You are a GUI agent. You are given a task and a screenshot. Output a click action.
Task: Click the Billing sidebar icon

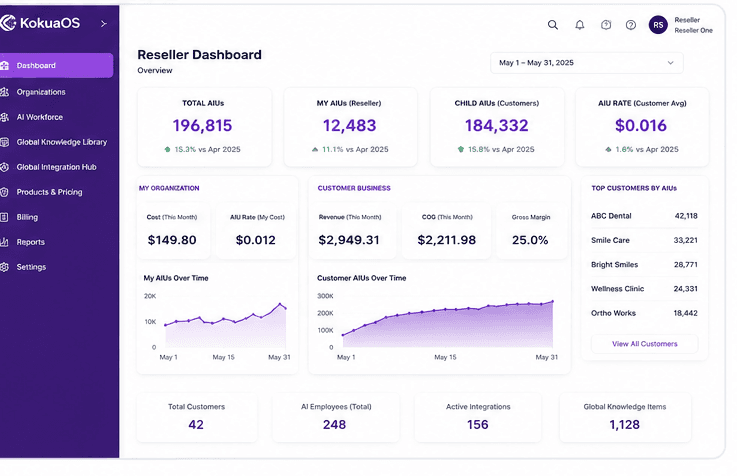(x=5, y=217)
